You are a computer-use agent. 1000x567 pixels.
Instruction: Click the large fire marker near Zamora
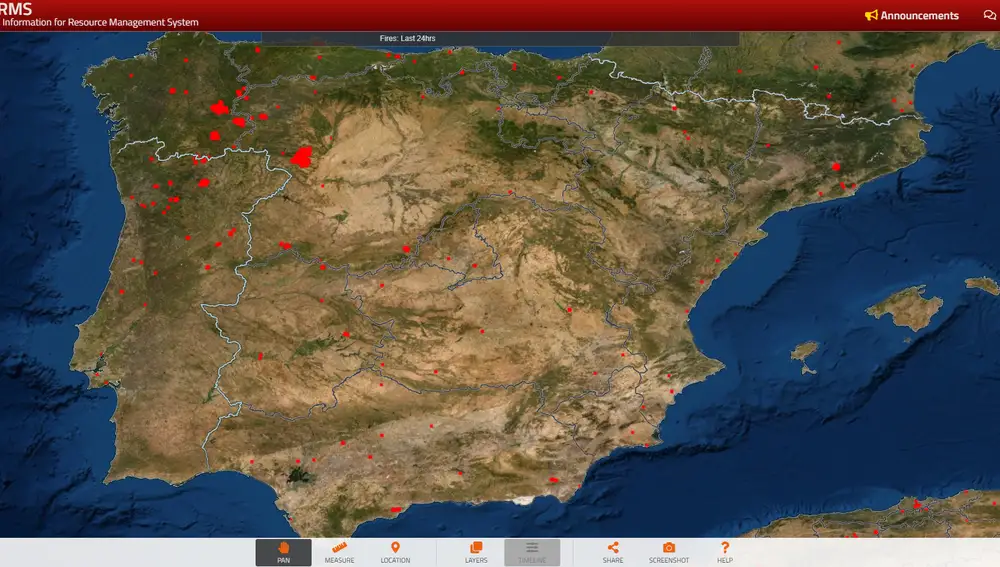pos(302,157)
